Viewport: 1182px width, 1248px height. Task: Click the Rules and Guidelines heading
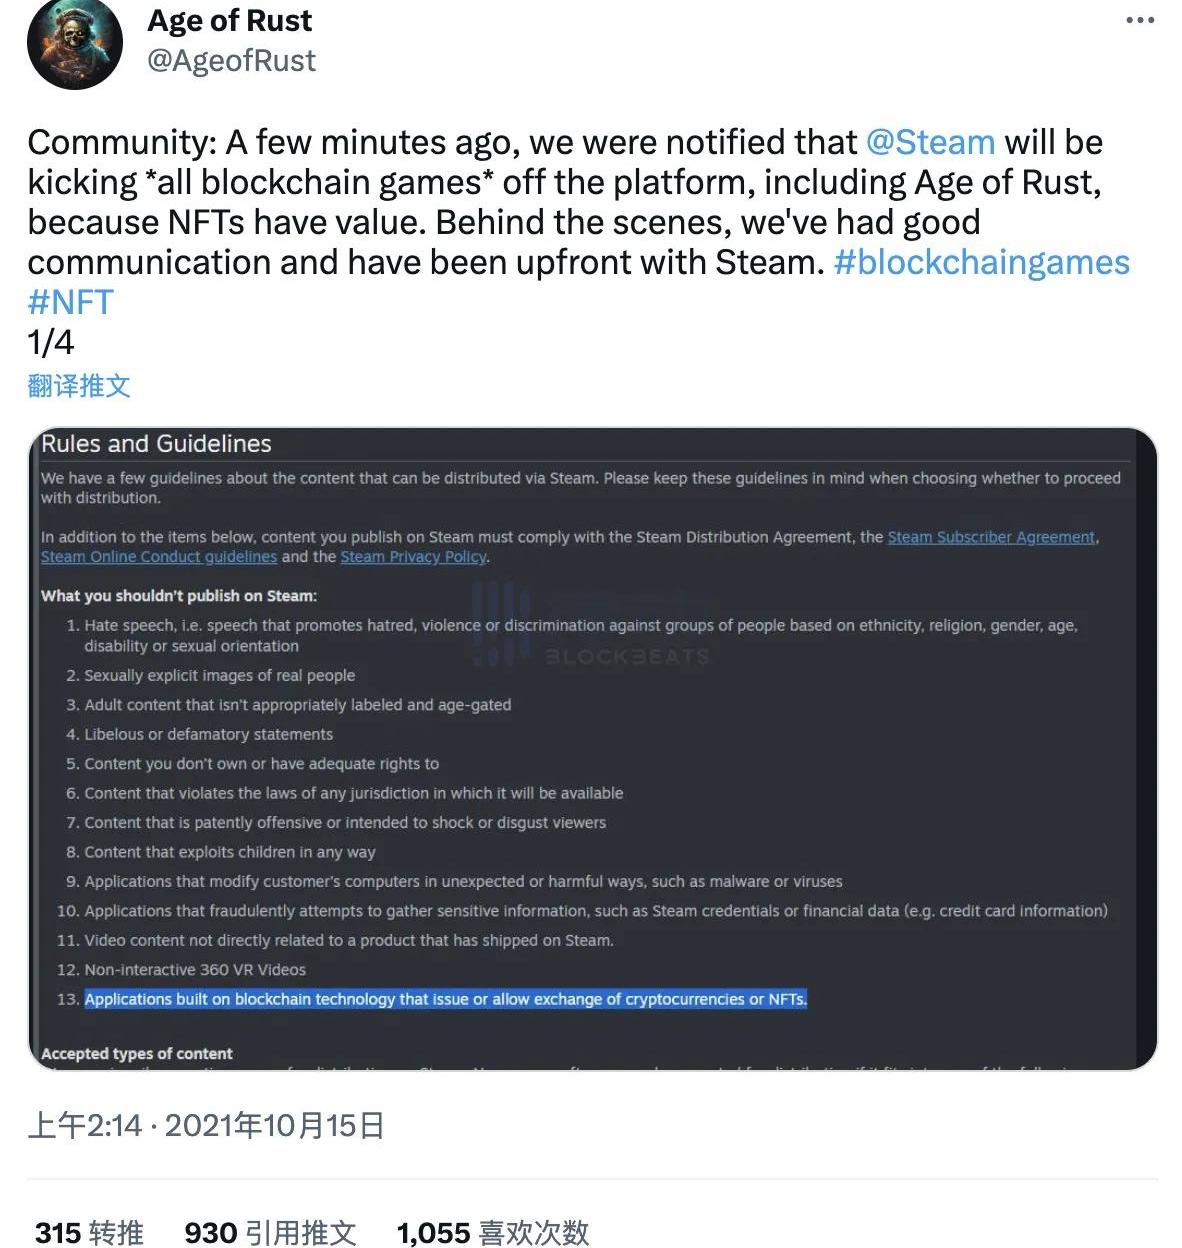coord(156,444)
